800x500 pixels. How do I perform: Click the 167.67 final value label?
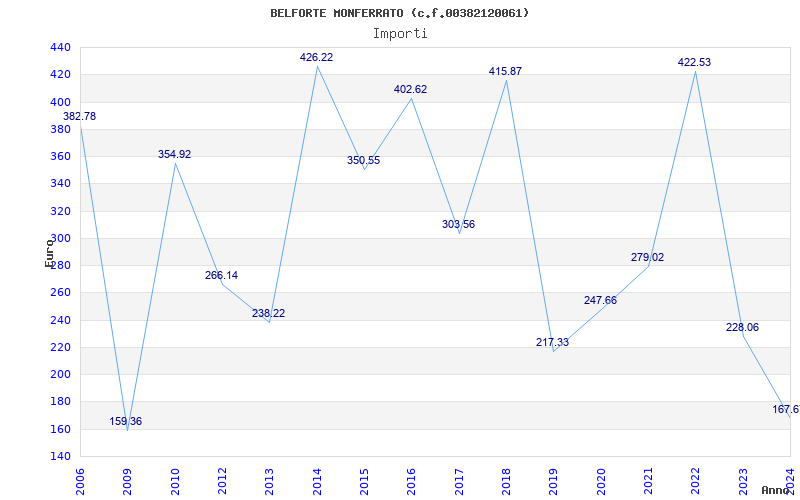786,409
